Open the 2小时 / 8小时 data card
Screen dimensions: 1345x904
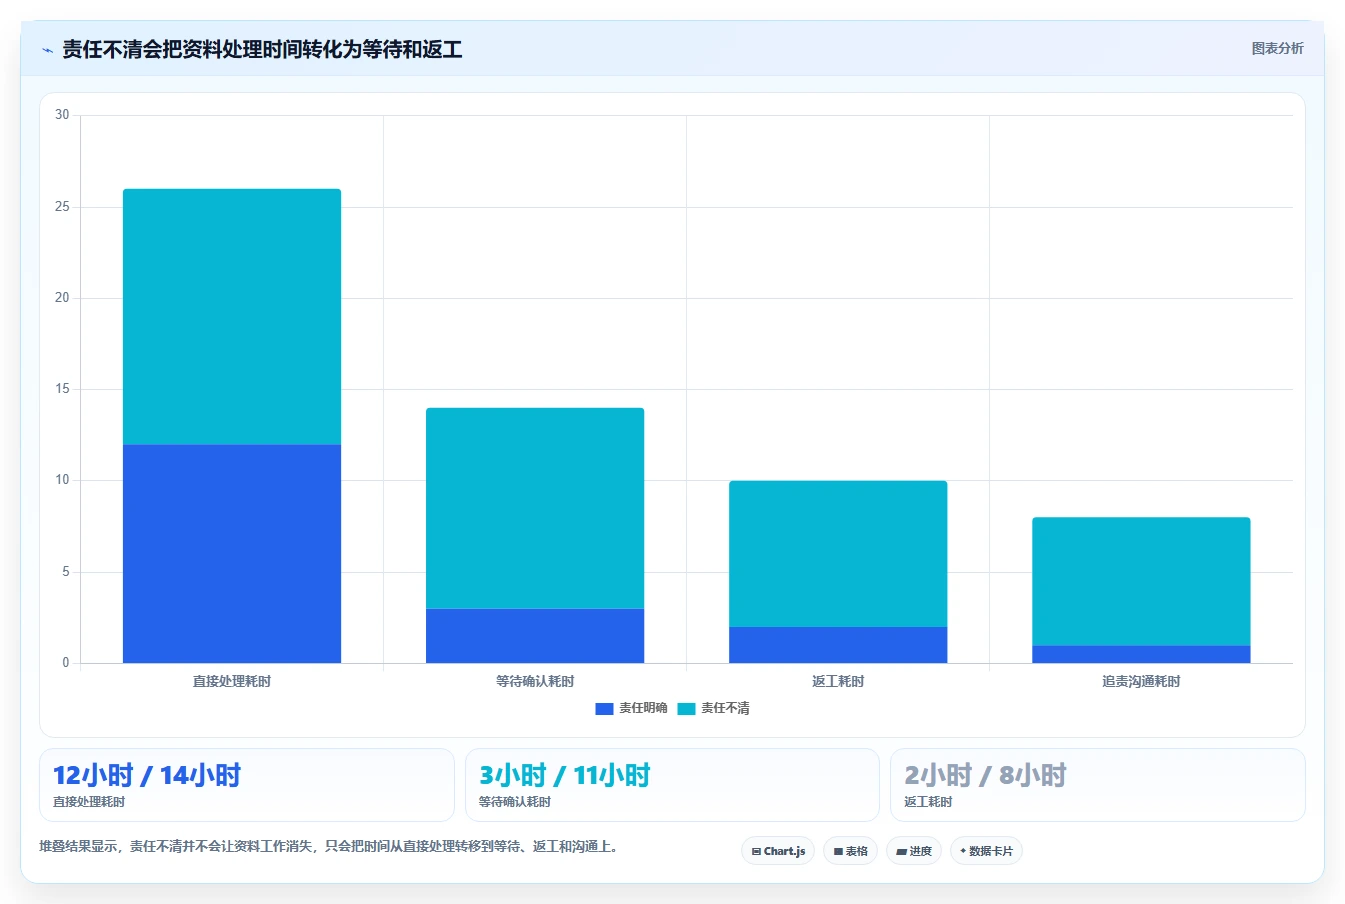1098,785
